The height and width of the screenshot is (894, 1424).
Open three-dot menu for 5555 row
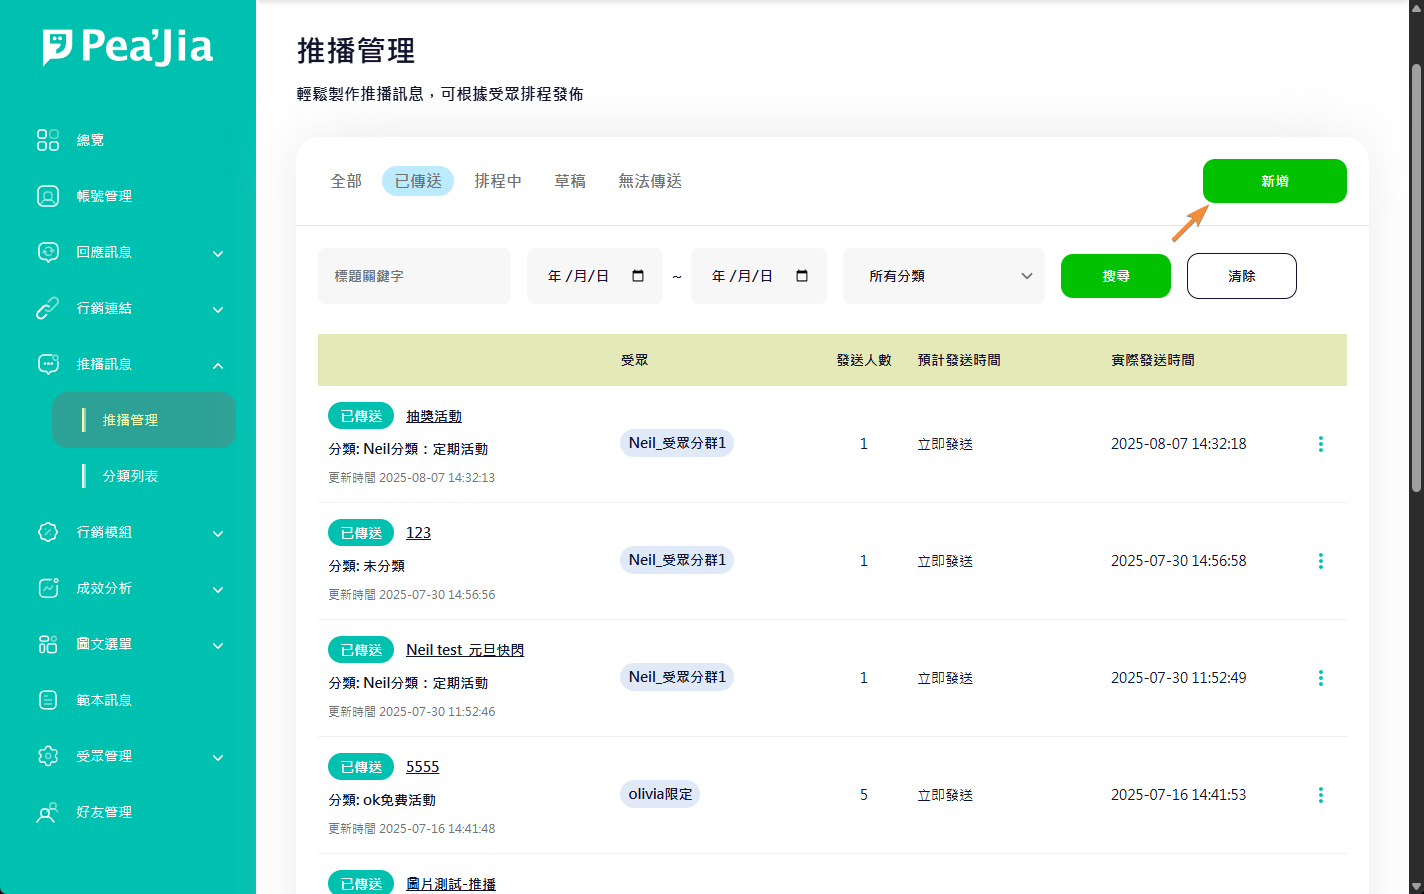[1320, 795]
